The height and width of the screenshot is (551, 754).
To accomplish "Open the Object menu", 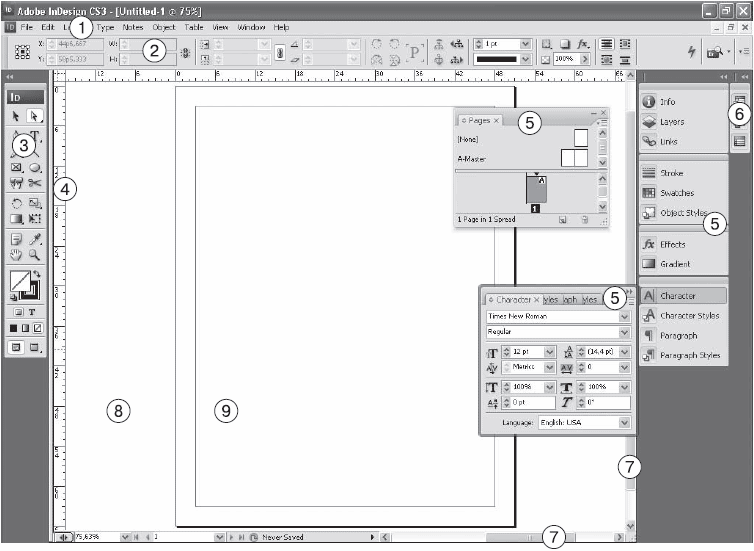I will (x=164, y=27).
